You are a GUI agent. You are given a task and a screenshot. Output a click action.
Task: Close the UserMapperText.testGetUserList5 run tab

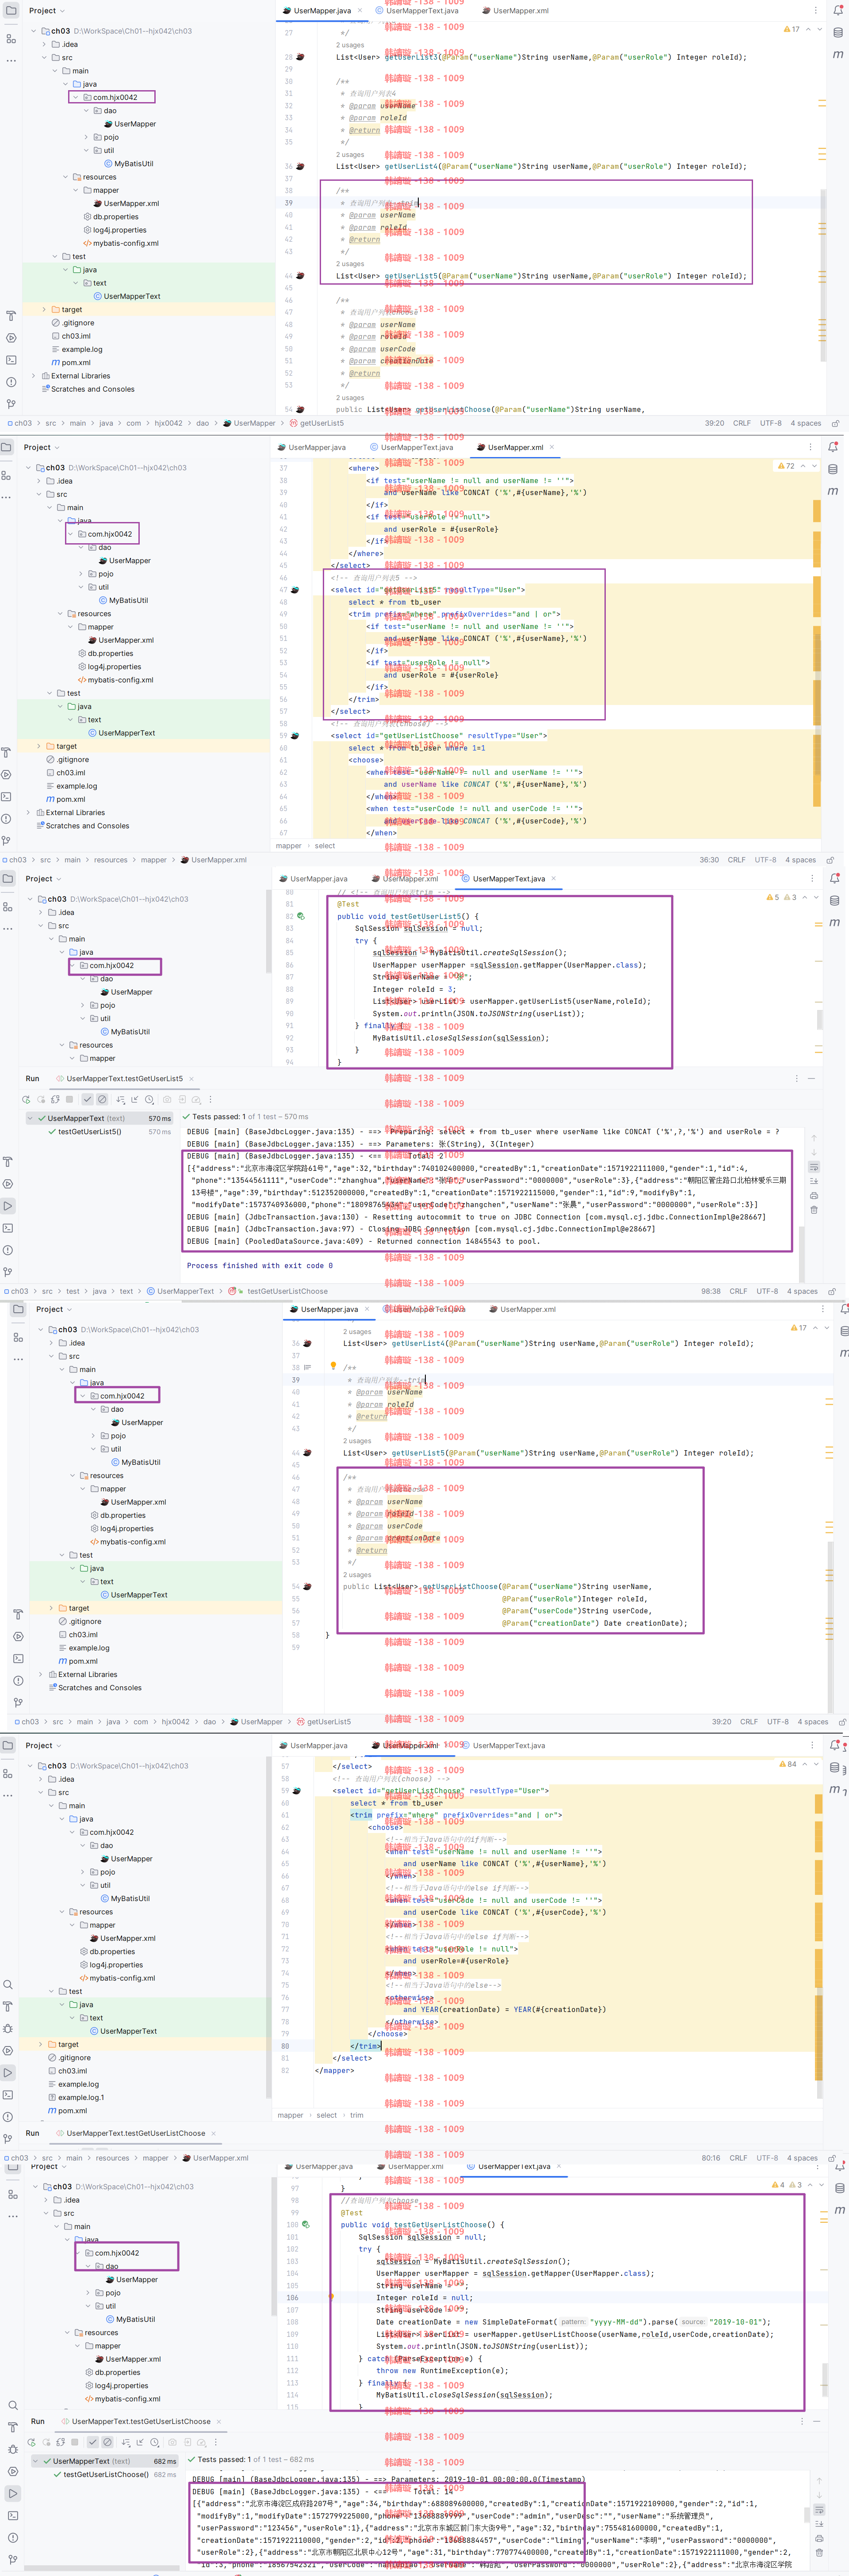click(x=191, y=1079)
